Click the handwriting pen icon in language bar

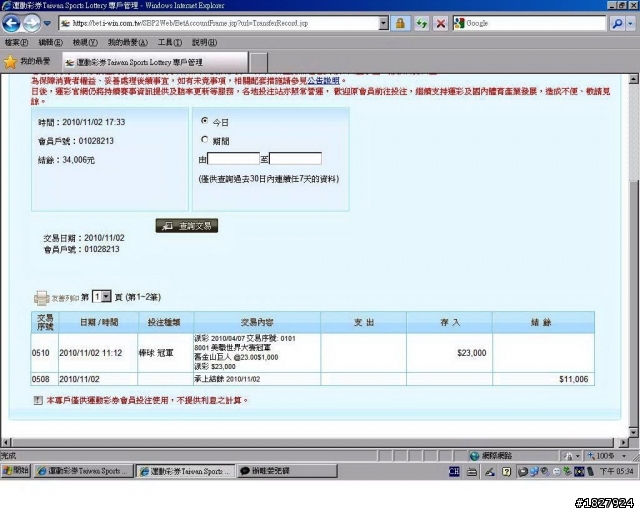pos(489,472)
